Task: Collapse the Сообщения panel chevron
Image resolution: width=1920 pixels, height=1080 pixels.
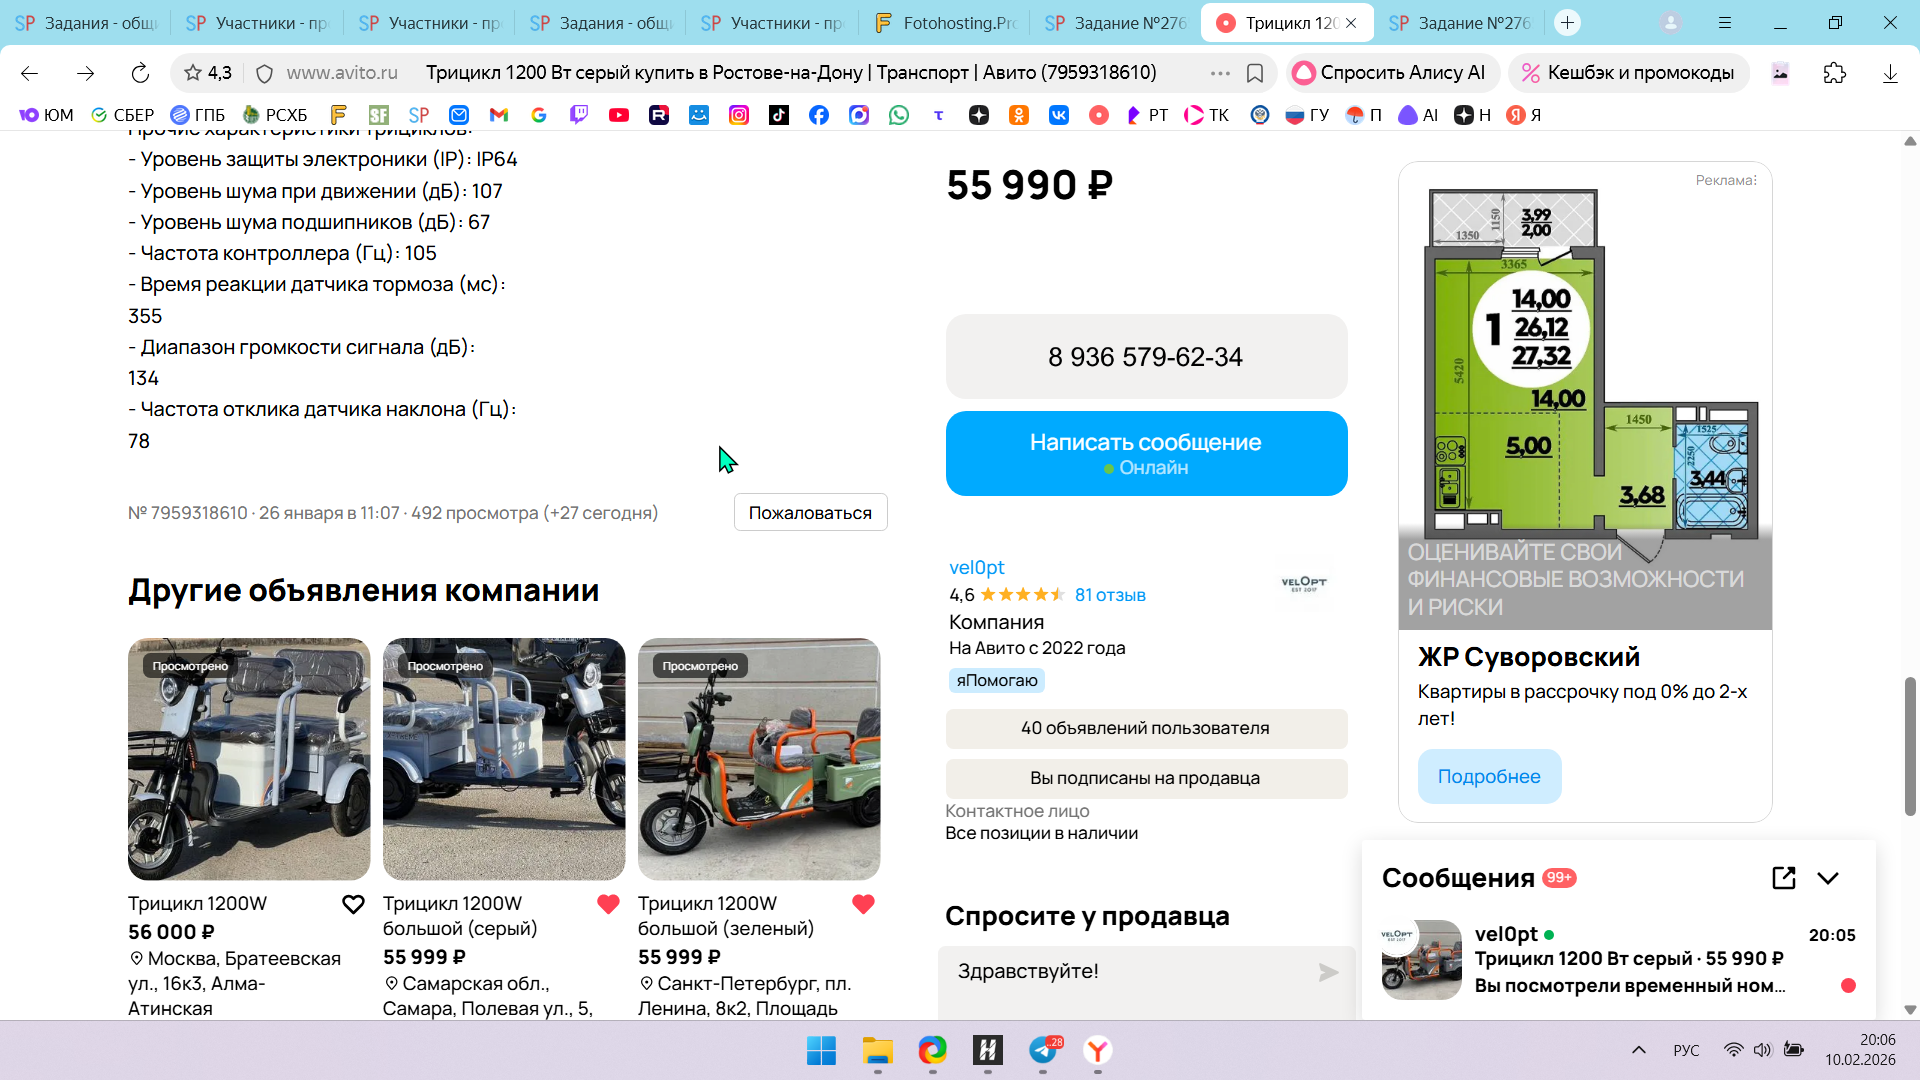Action: (x=1828, y=878)
